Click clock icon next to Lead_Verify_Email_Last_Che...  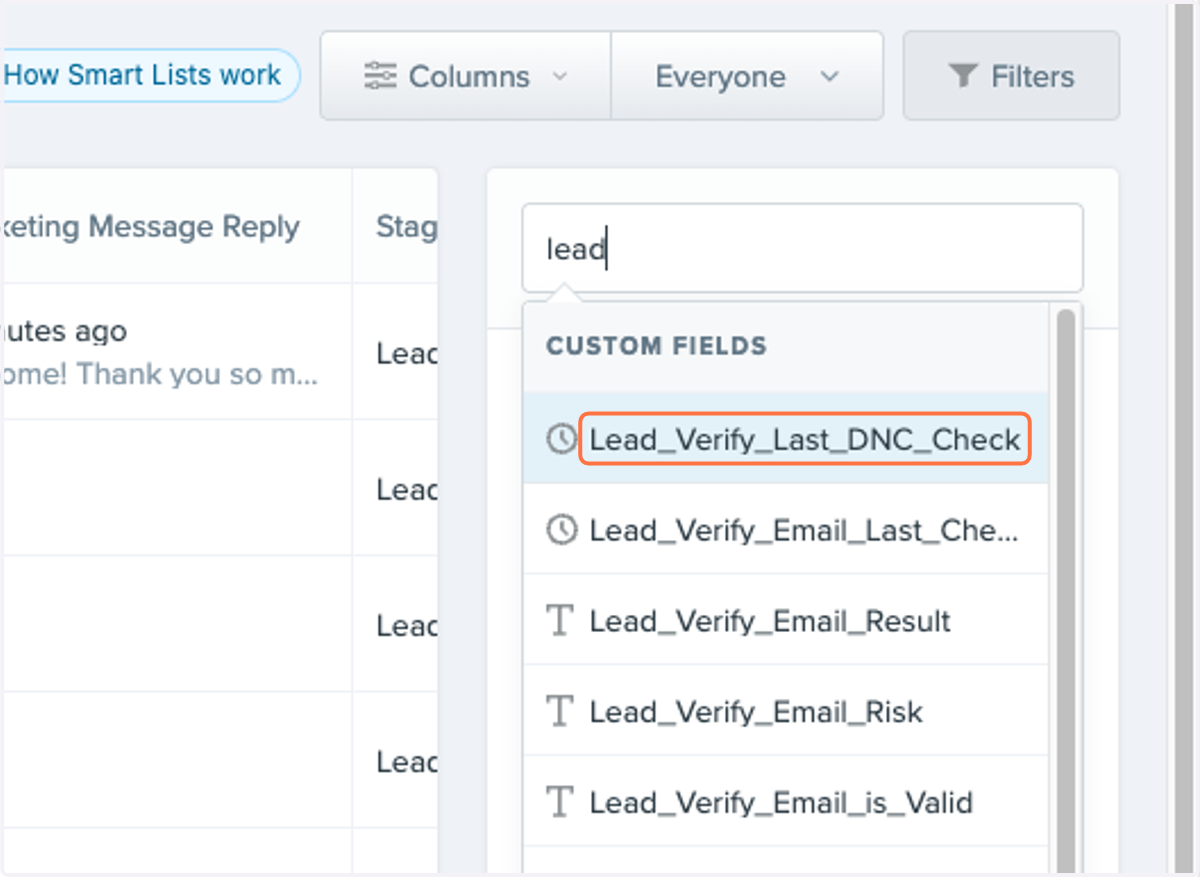(562, 530)
